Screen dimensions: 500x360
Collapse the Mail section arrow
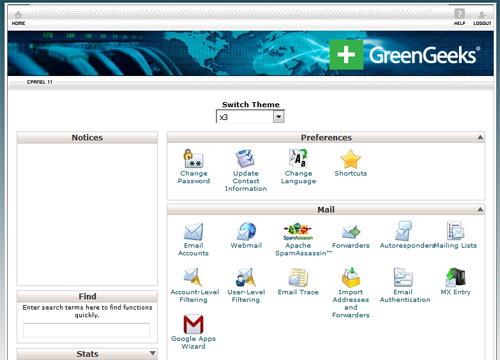click(x=480, y=209)
